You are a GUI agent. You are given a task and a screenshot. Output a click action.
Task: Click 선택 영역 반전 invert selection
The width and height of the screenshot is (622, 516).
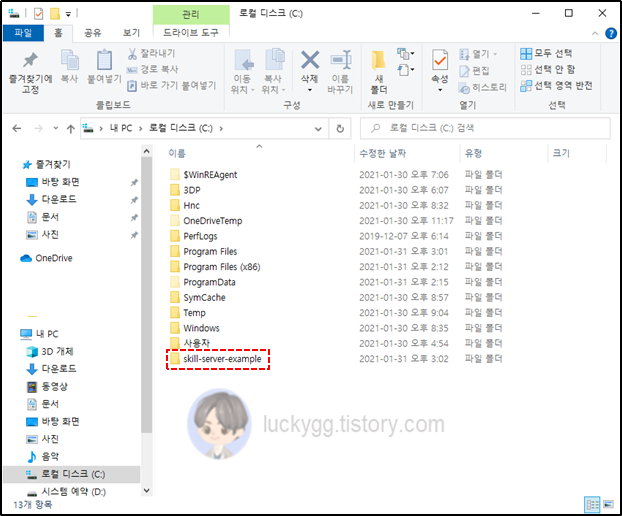(557, 86)
